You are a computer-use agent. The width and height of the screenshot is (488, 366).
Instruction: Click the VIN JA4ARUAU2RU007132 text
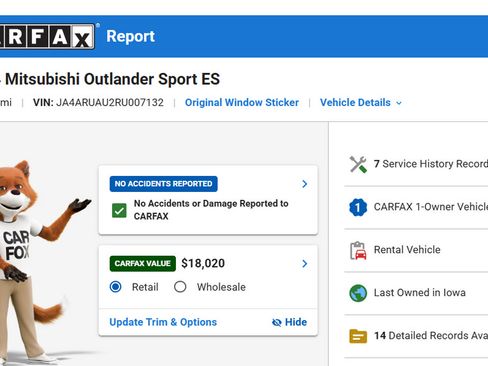(98, 103)
